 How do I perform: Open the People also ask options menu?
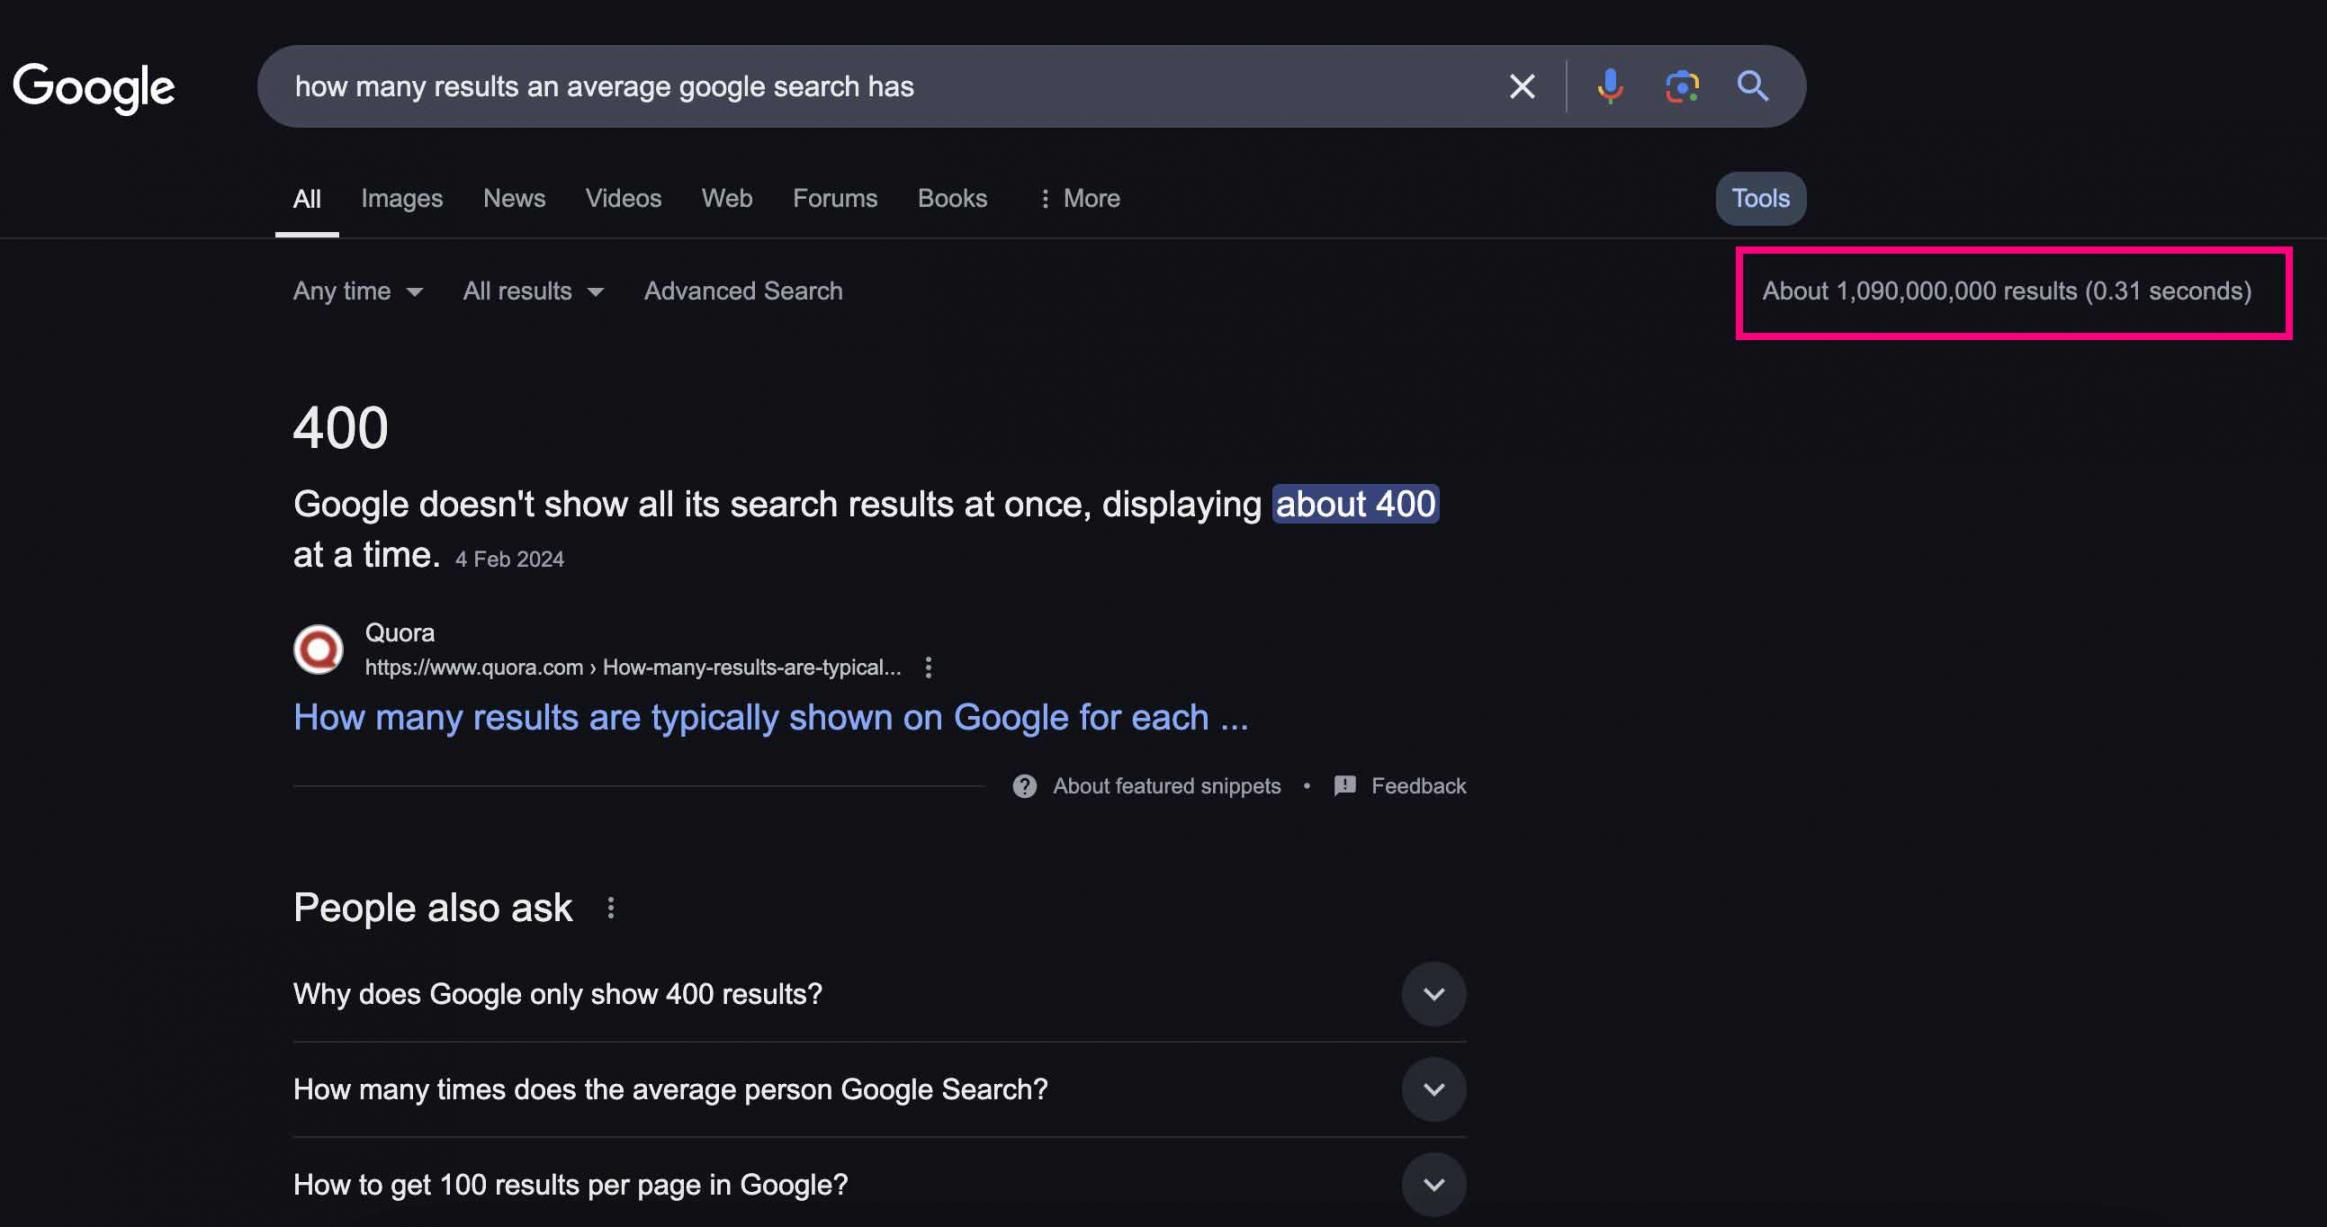(x=610, y=907)
